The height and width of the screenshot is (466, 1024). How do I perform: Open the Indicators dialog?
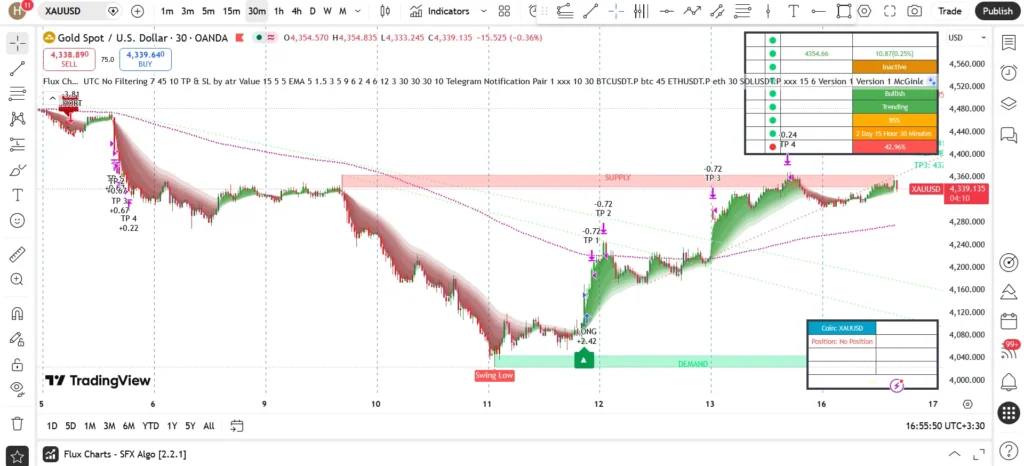[x=440, y=11]
